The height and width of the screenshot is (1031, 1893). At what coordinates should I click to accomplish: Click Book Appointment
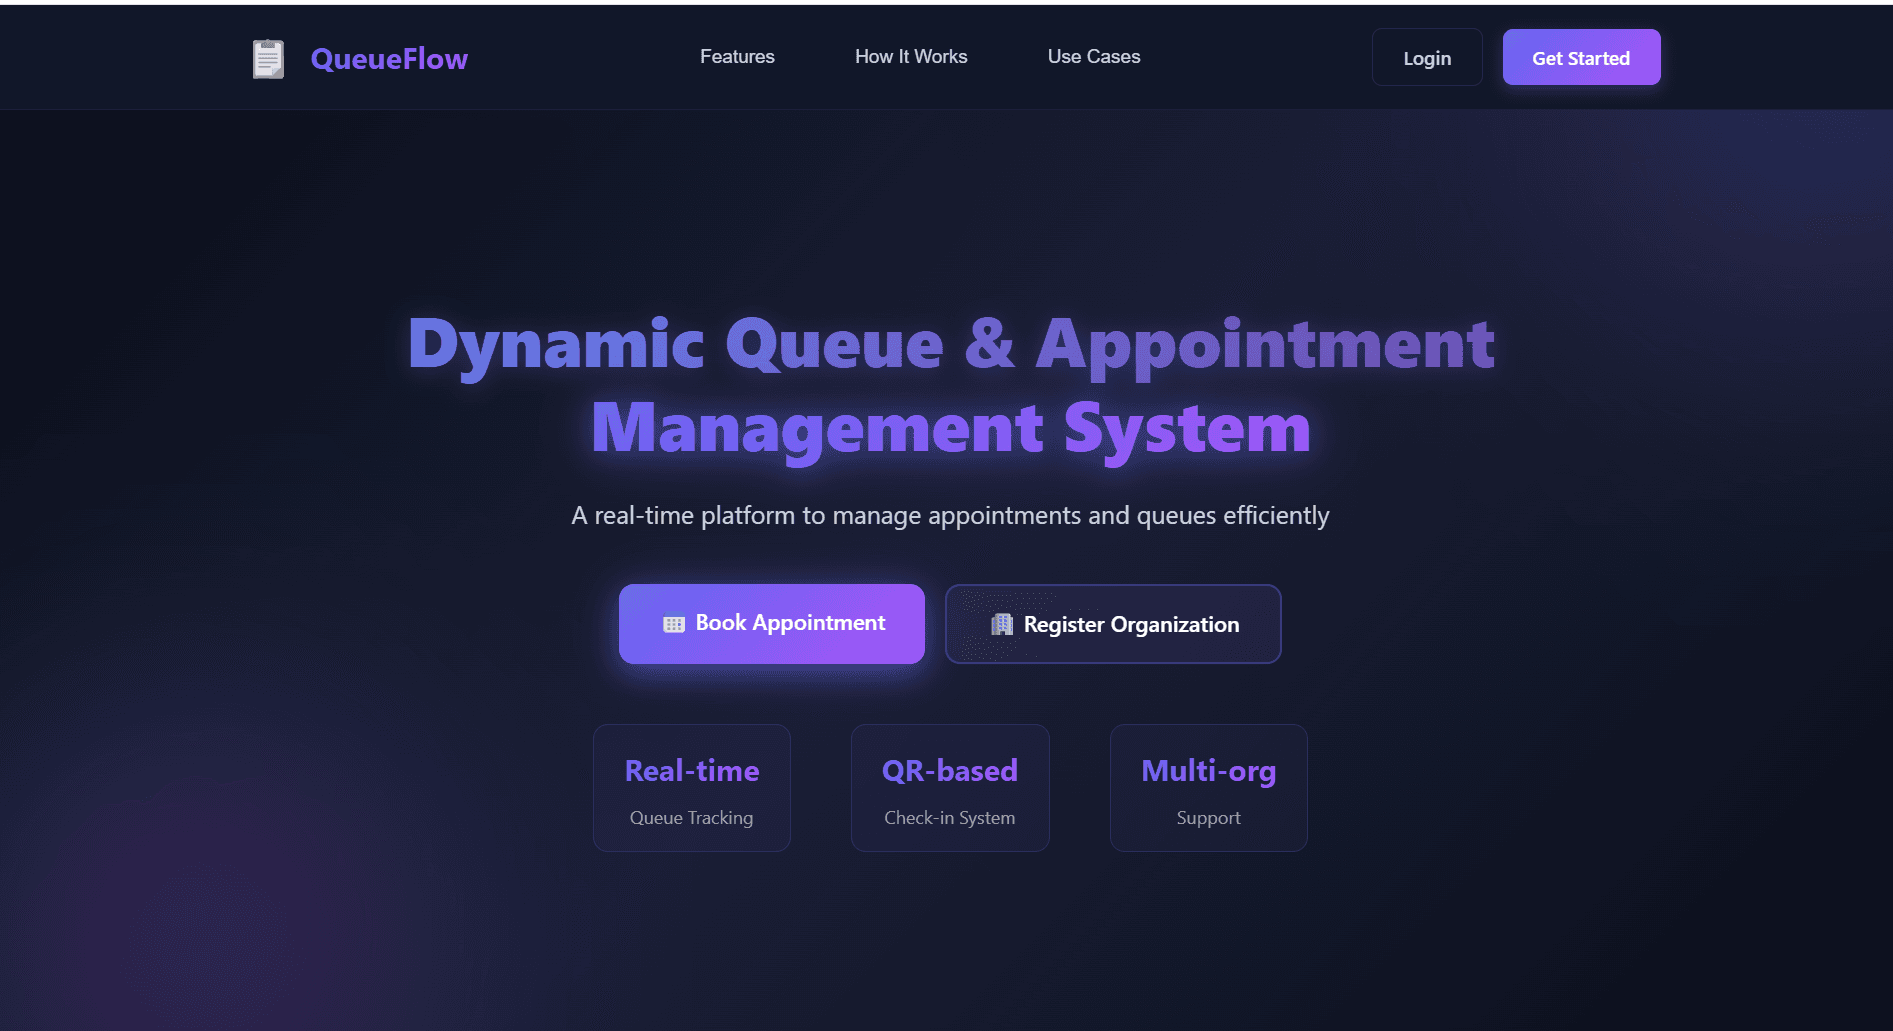[x=771, y=623]
